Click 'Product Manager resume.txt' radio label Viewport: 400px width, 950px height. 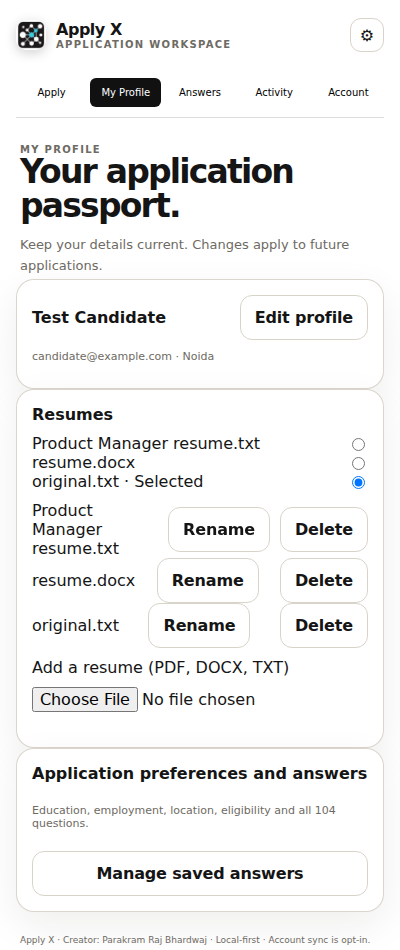point(146,444)
